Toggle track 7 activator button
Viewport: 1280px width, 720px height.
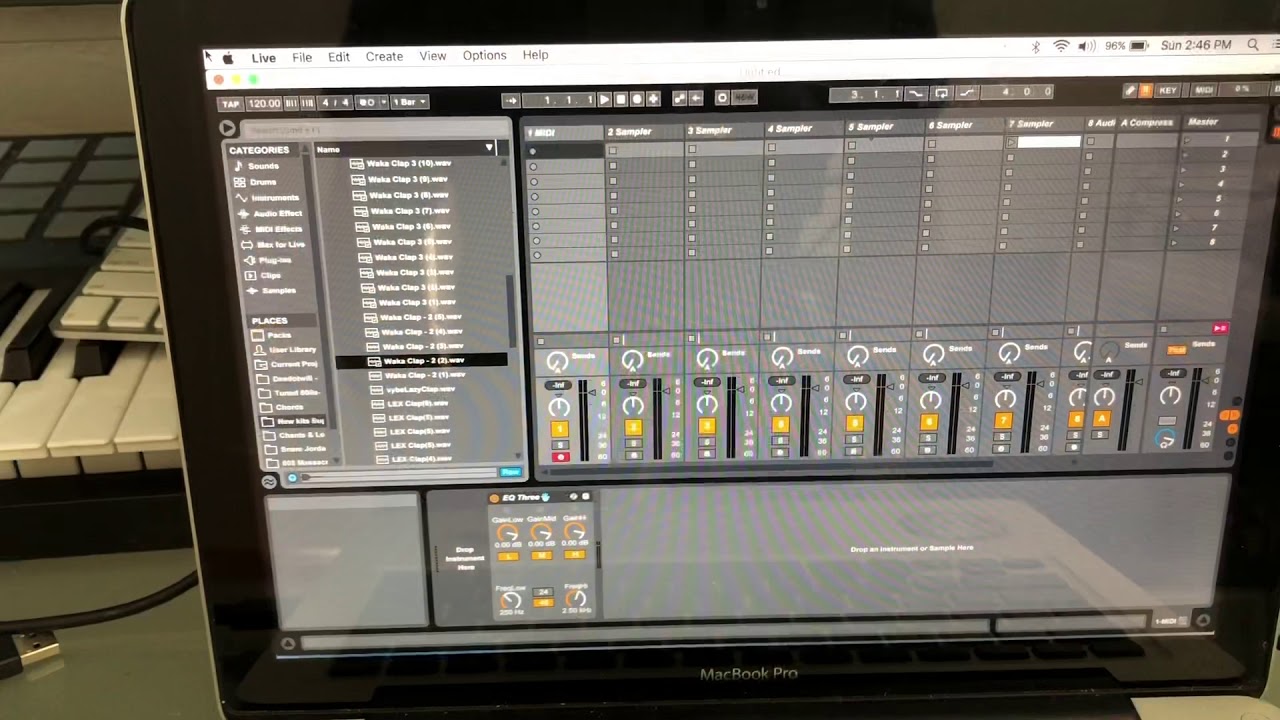[x=1004, y=422]
